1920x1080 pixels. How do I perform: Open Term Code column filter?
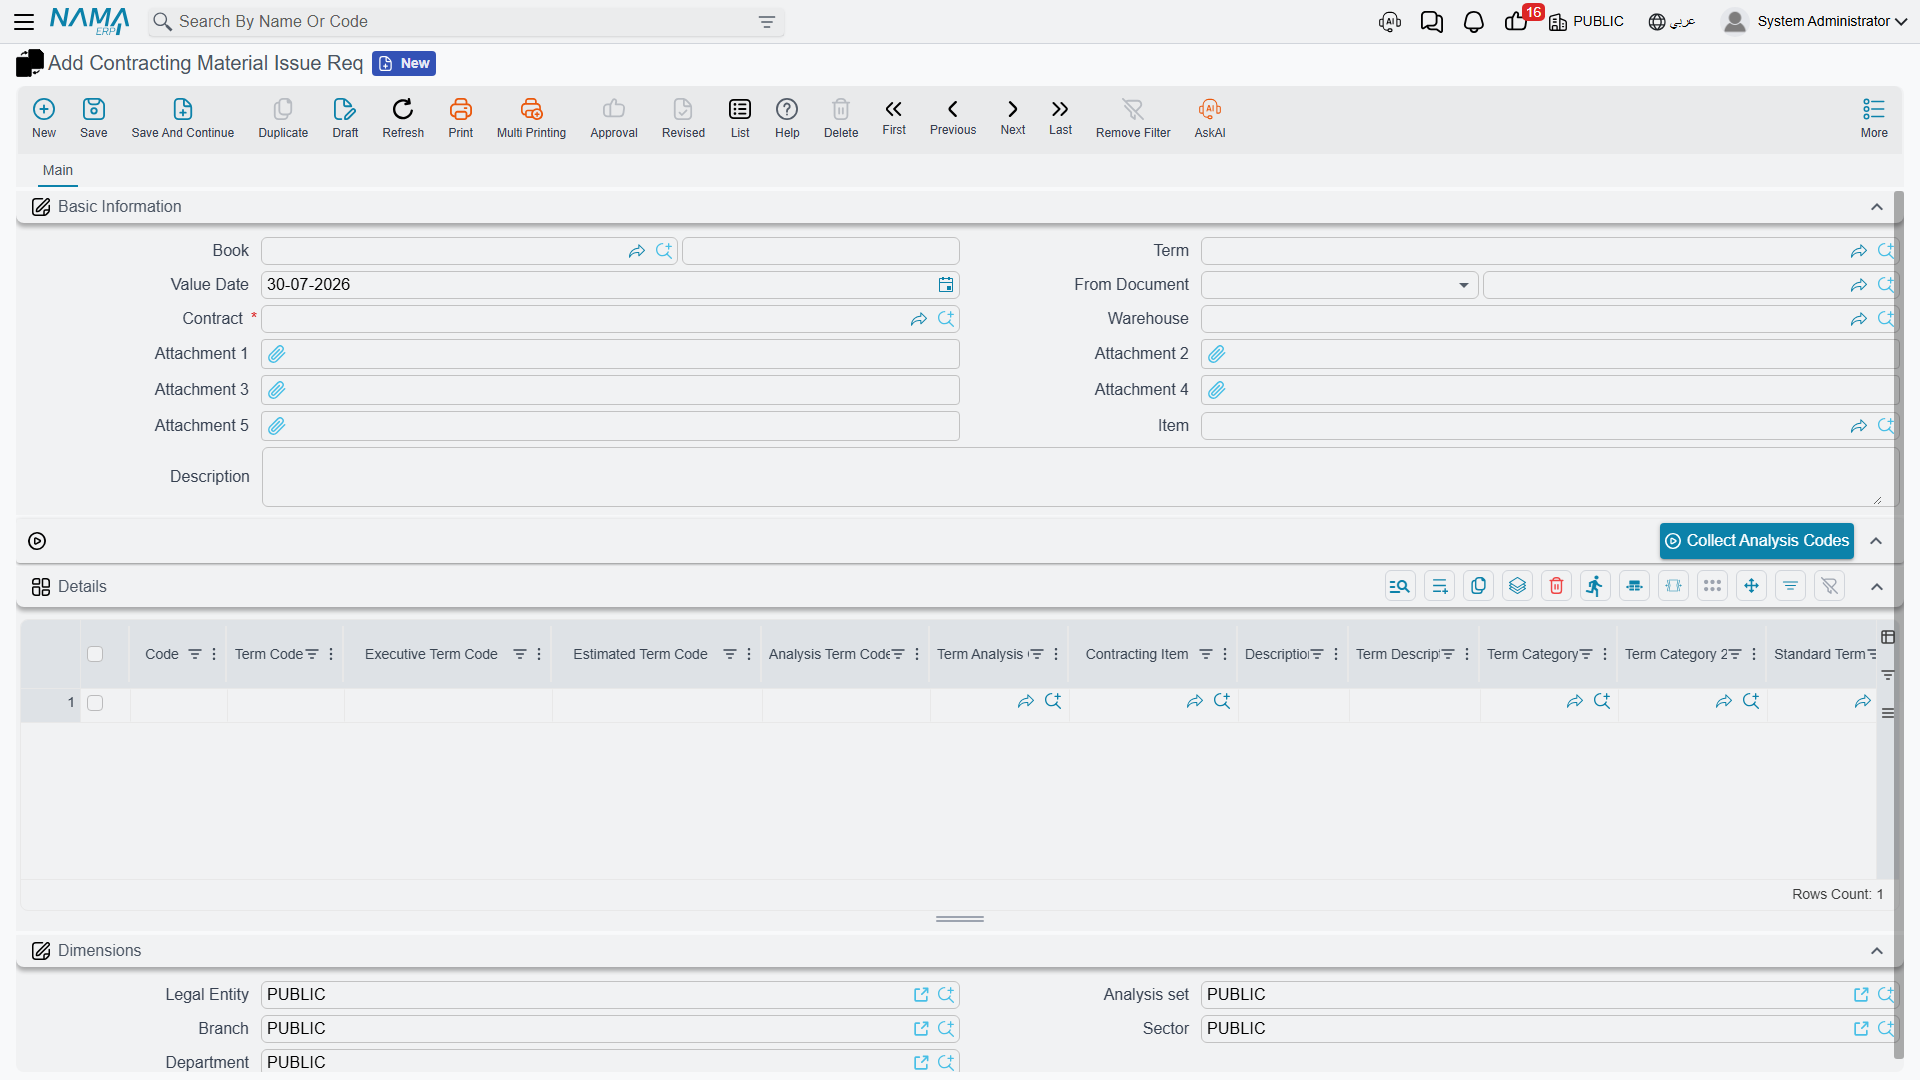point(312,654)
